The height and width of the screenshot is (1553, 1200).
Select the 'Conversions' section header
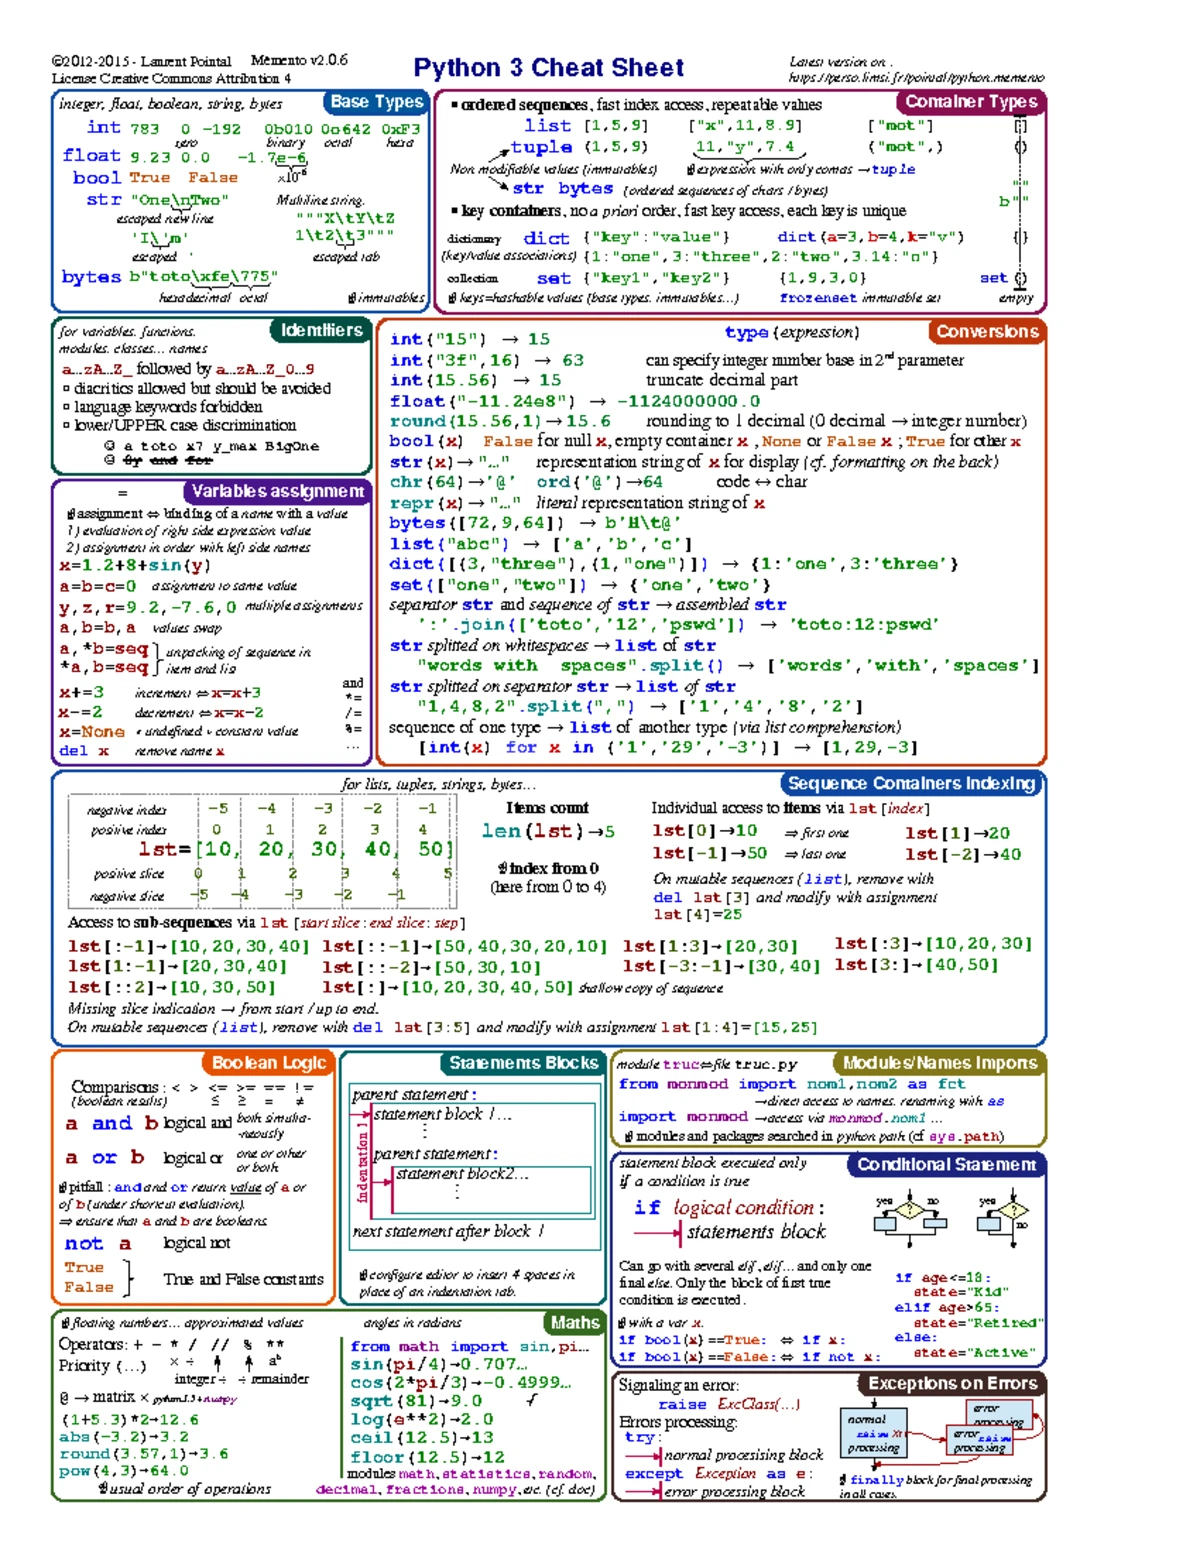point(987,331)
